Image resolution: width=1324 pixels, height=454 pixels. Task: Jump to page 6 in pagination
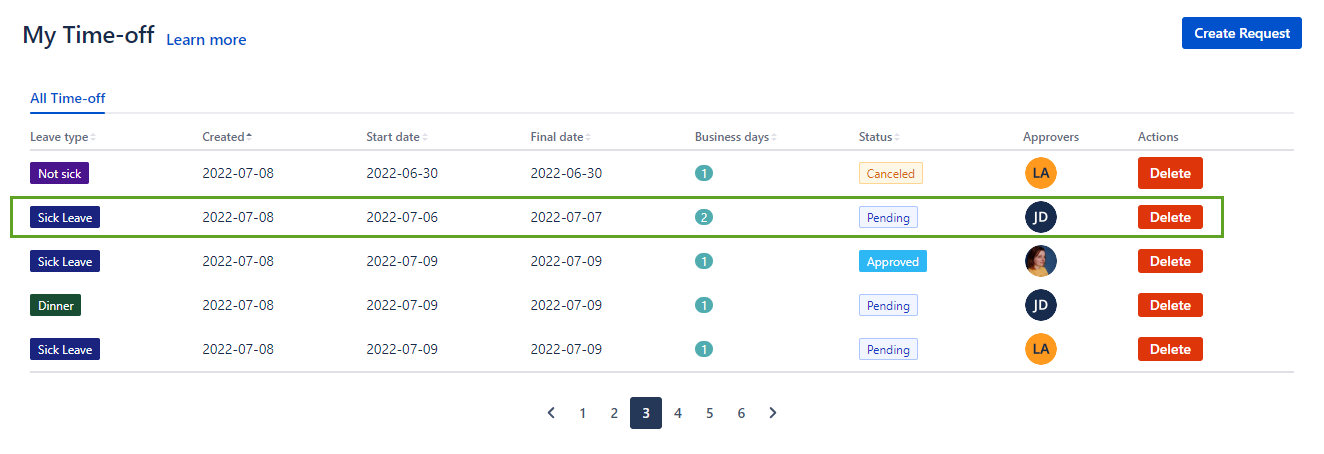[741, 413]
